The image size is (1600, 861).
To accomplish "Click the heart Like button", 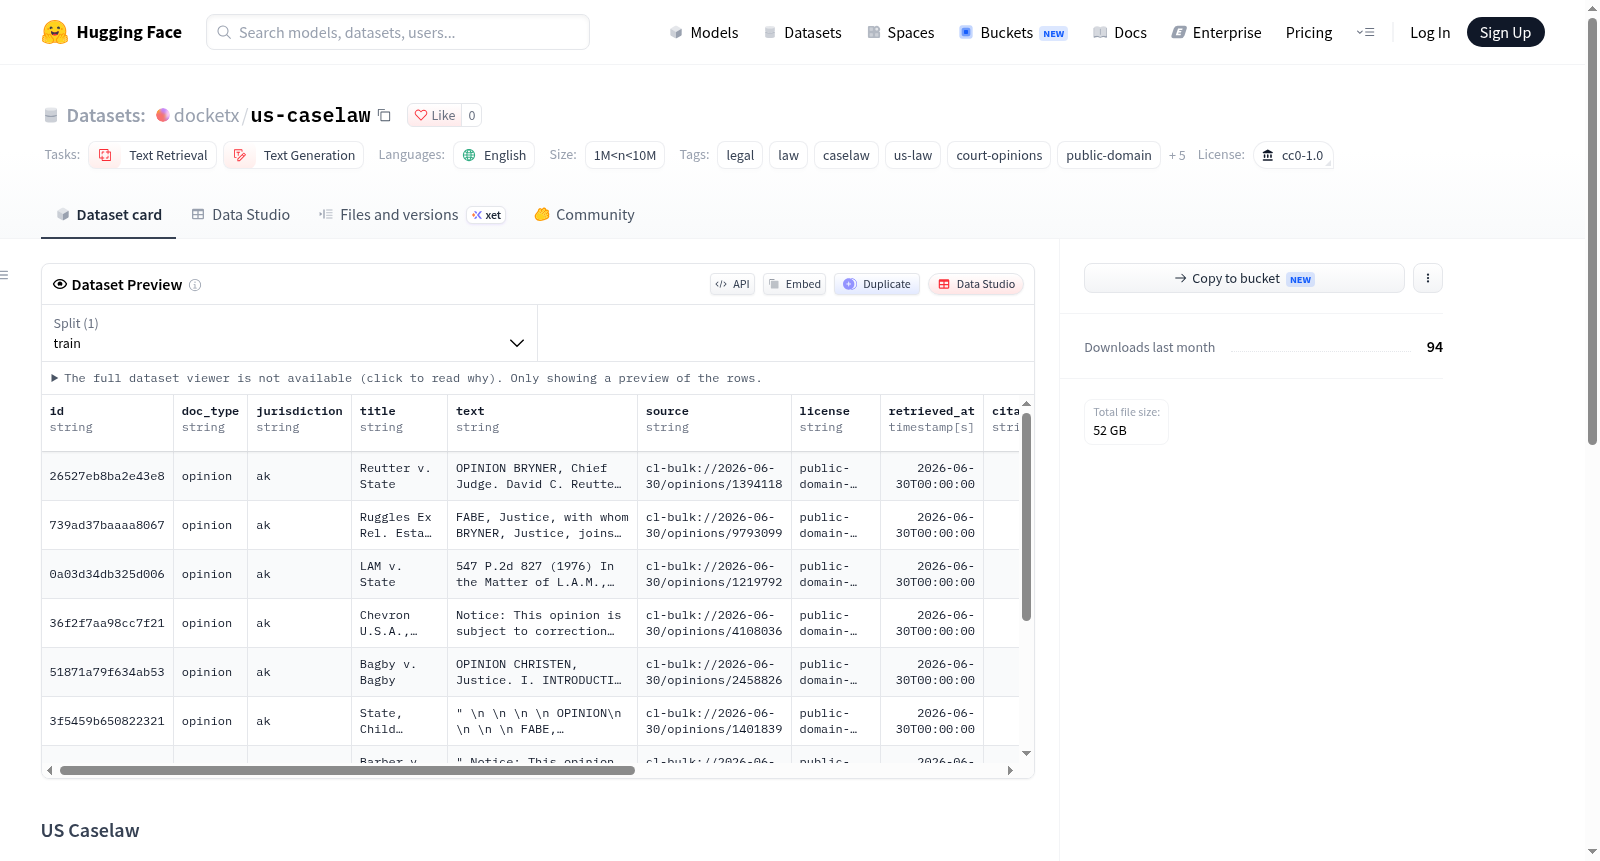I will (435, 115).
